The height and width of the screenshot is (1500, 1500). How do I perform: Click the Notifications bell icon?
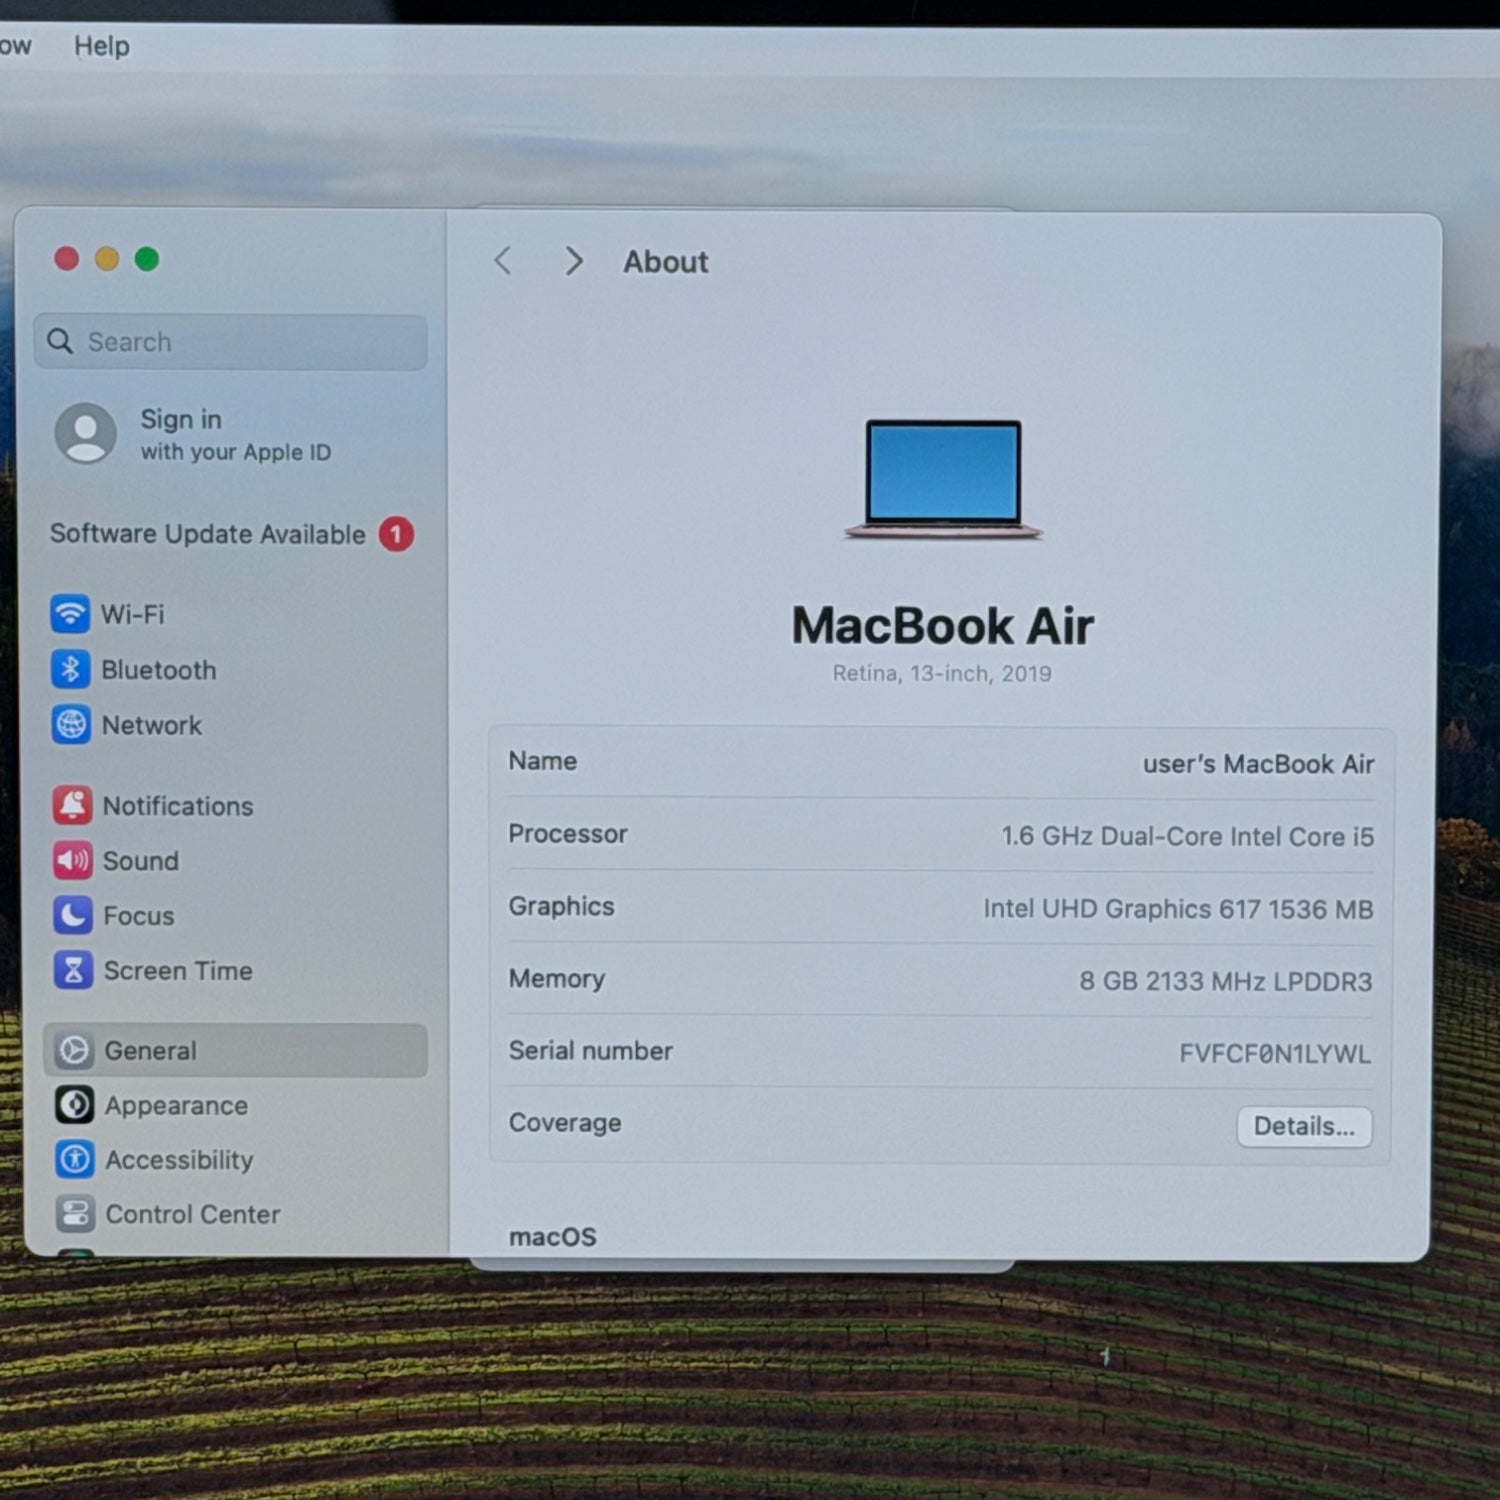tap(72, 805)
